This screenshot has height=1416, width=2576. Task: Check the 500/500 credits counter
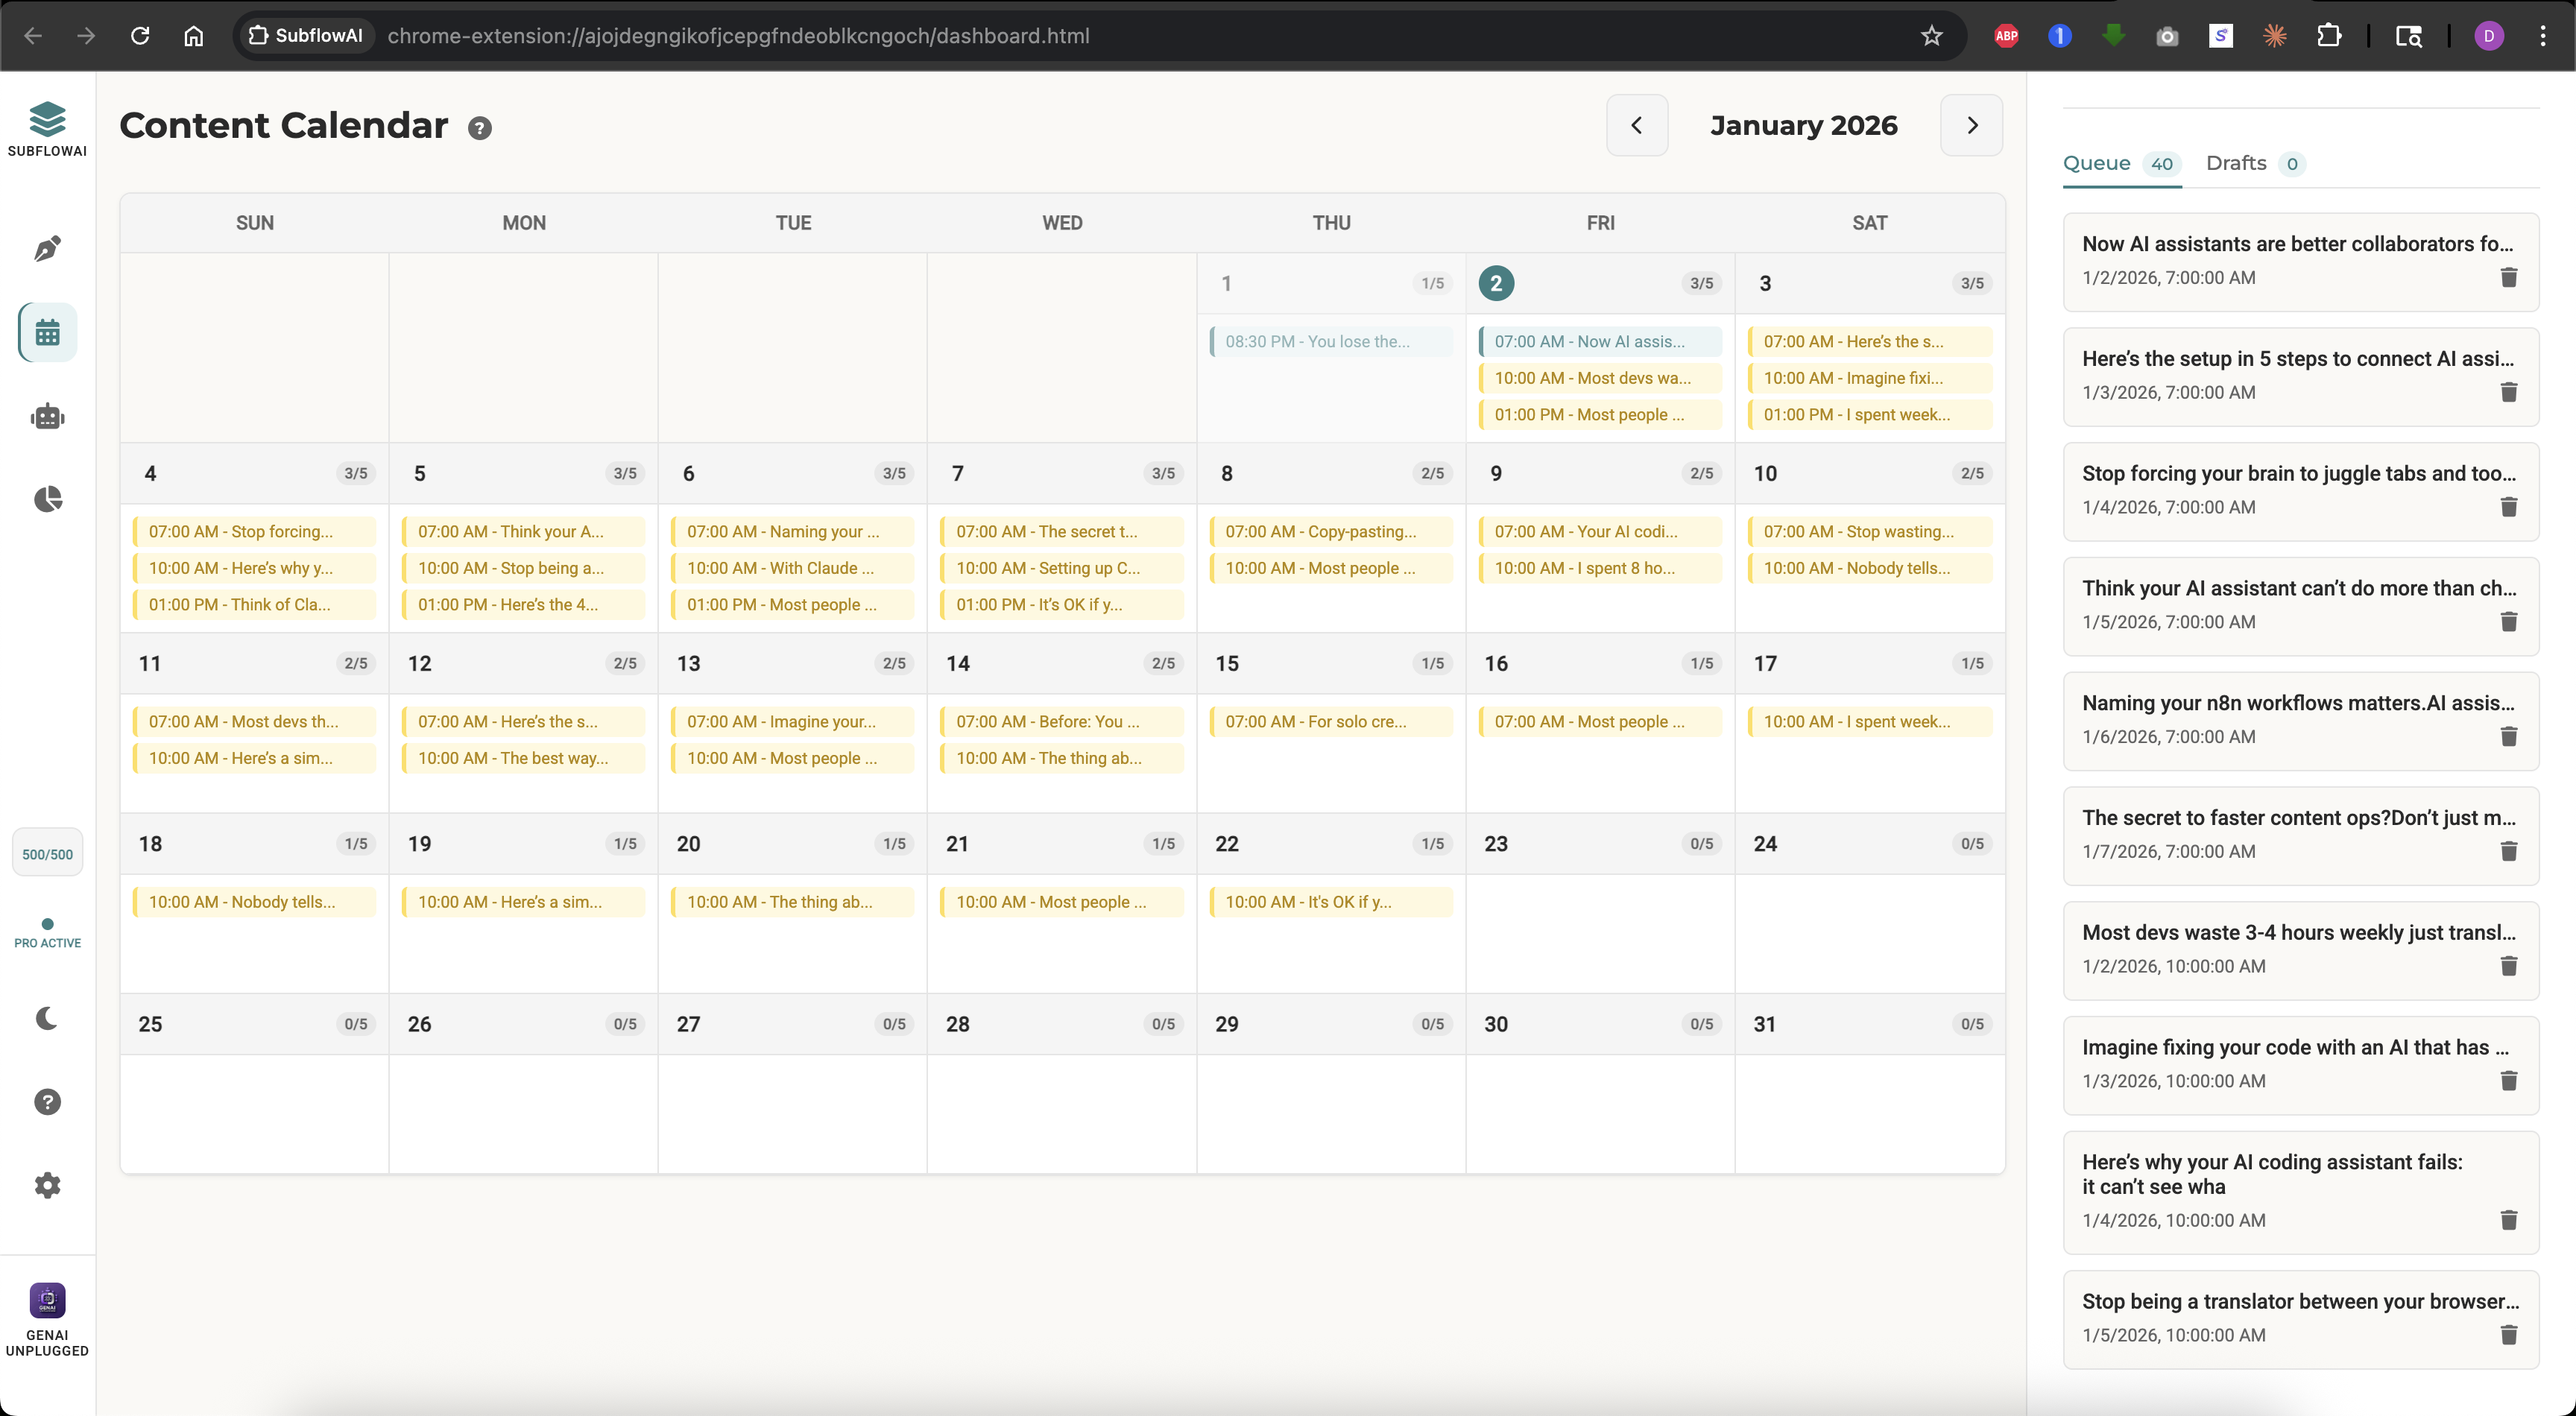[x=47, y=852]
